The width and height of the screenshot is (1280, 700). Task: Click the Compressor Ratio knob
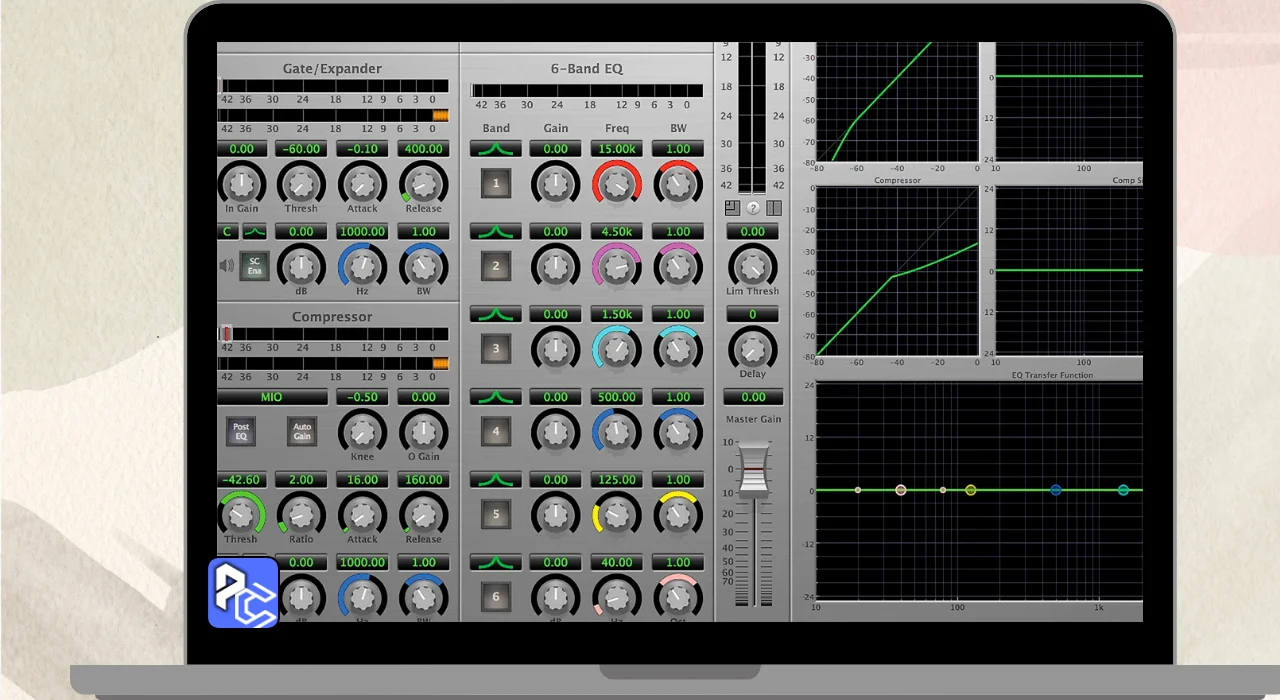[301, 515]
